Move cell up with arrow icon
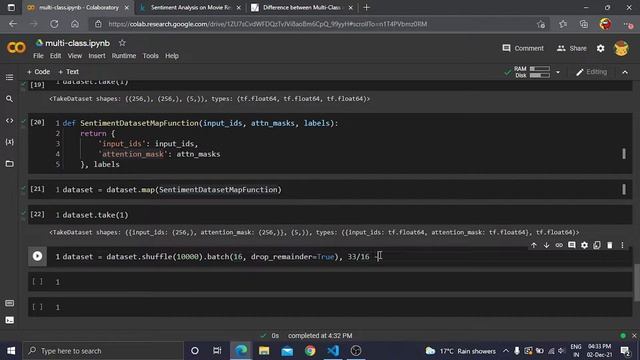Image resolution: width=640 pixels, height=360 pixels. point(533,245)
